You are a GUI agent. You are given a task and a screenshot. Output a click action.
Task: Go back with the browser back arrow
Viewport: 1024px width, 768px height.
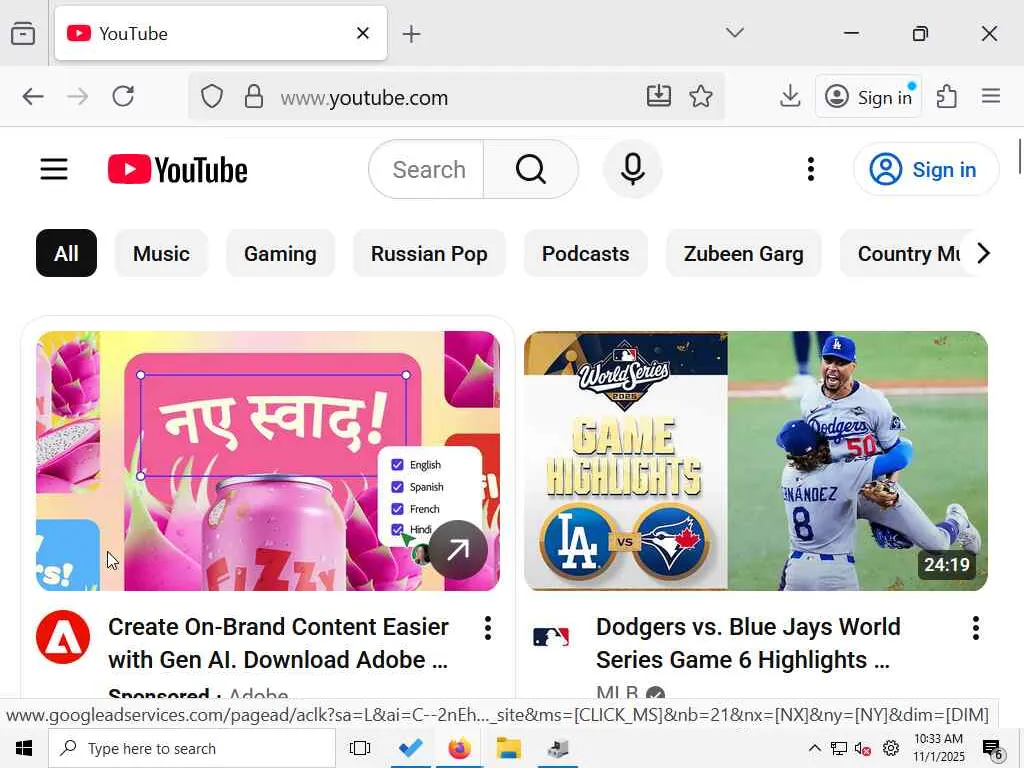[x=33, y=97]
